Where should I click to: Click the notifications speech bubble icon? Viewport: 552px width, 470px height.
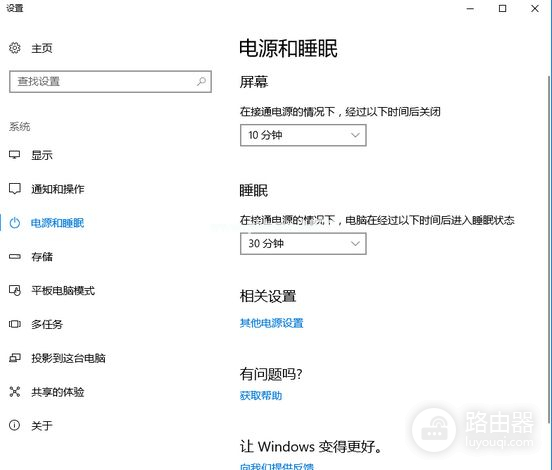pyautogui.click(x=15, y=189)
